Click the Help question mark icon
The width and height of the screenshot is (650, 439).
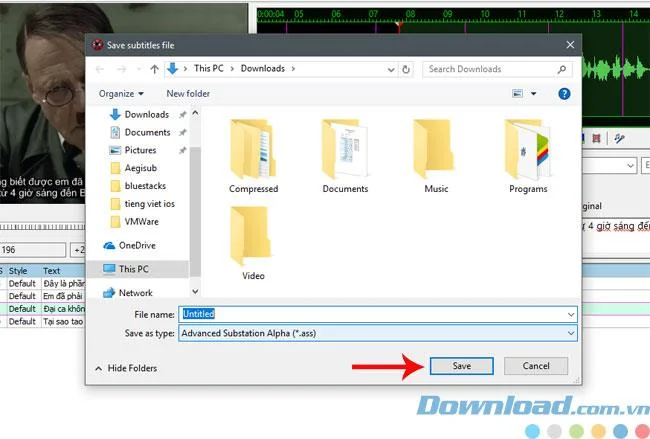pos(564,94)
